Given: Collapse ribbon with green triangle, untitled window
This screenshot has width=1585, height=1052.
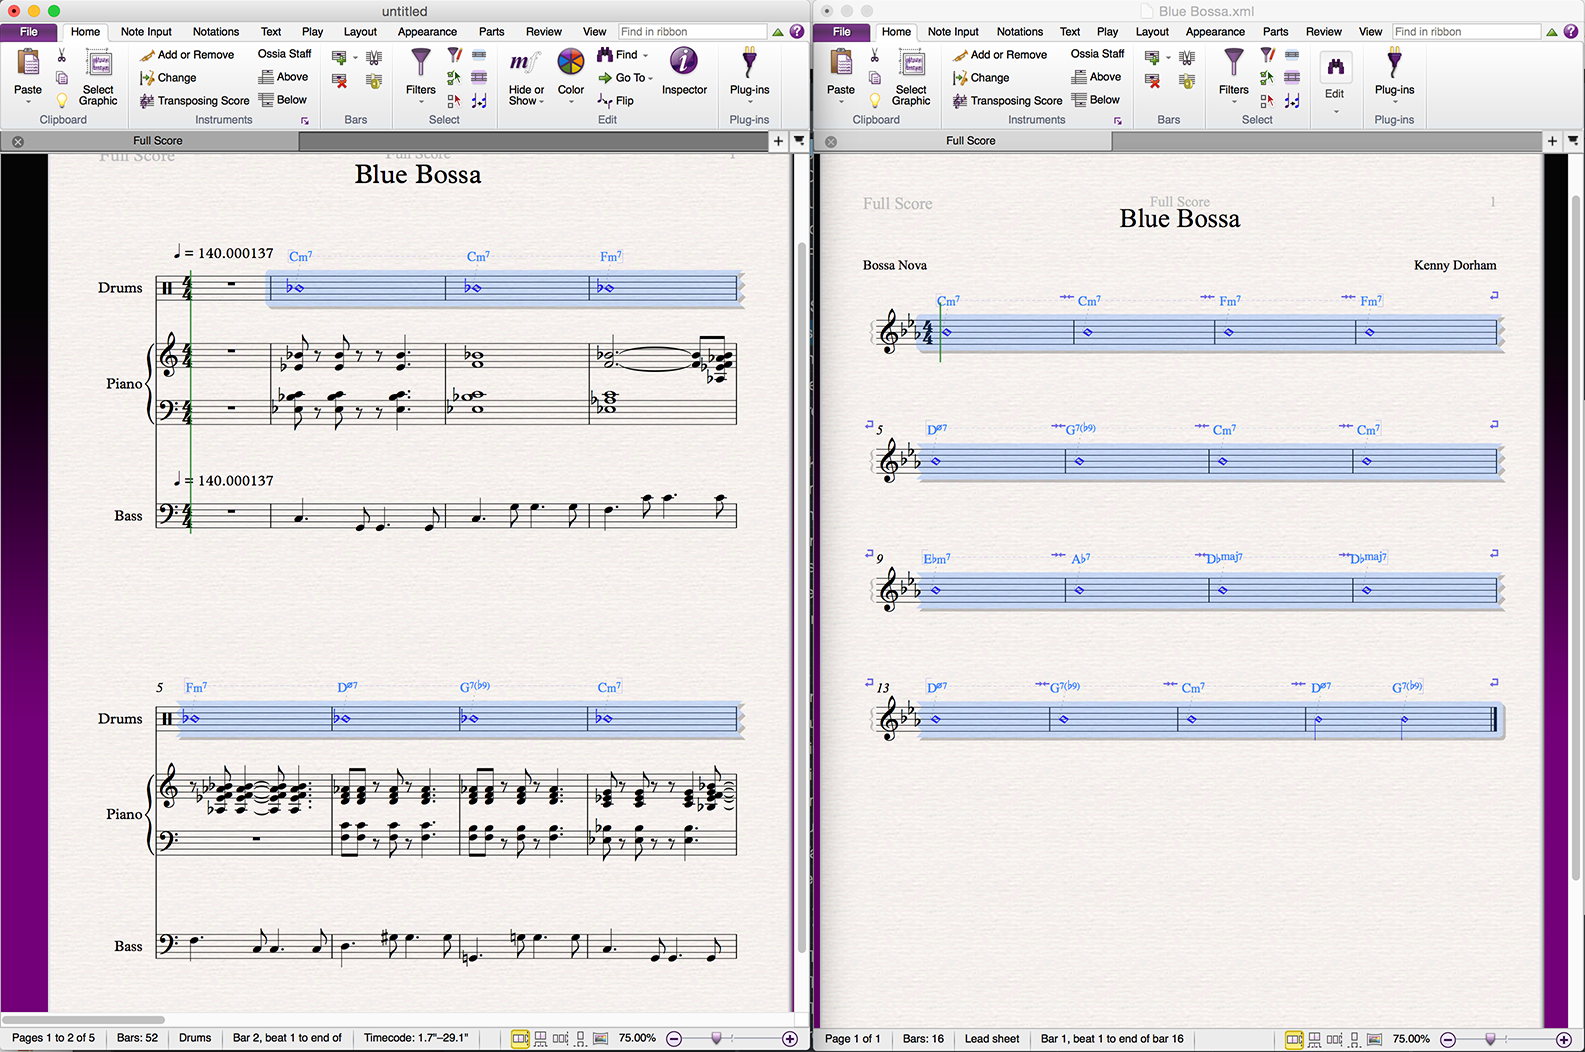Looking at the screenshot, I should tap(778, 32).
